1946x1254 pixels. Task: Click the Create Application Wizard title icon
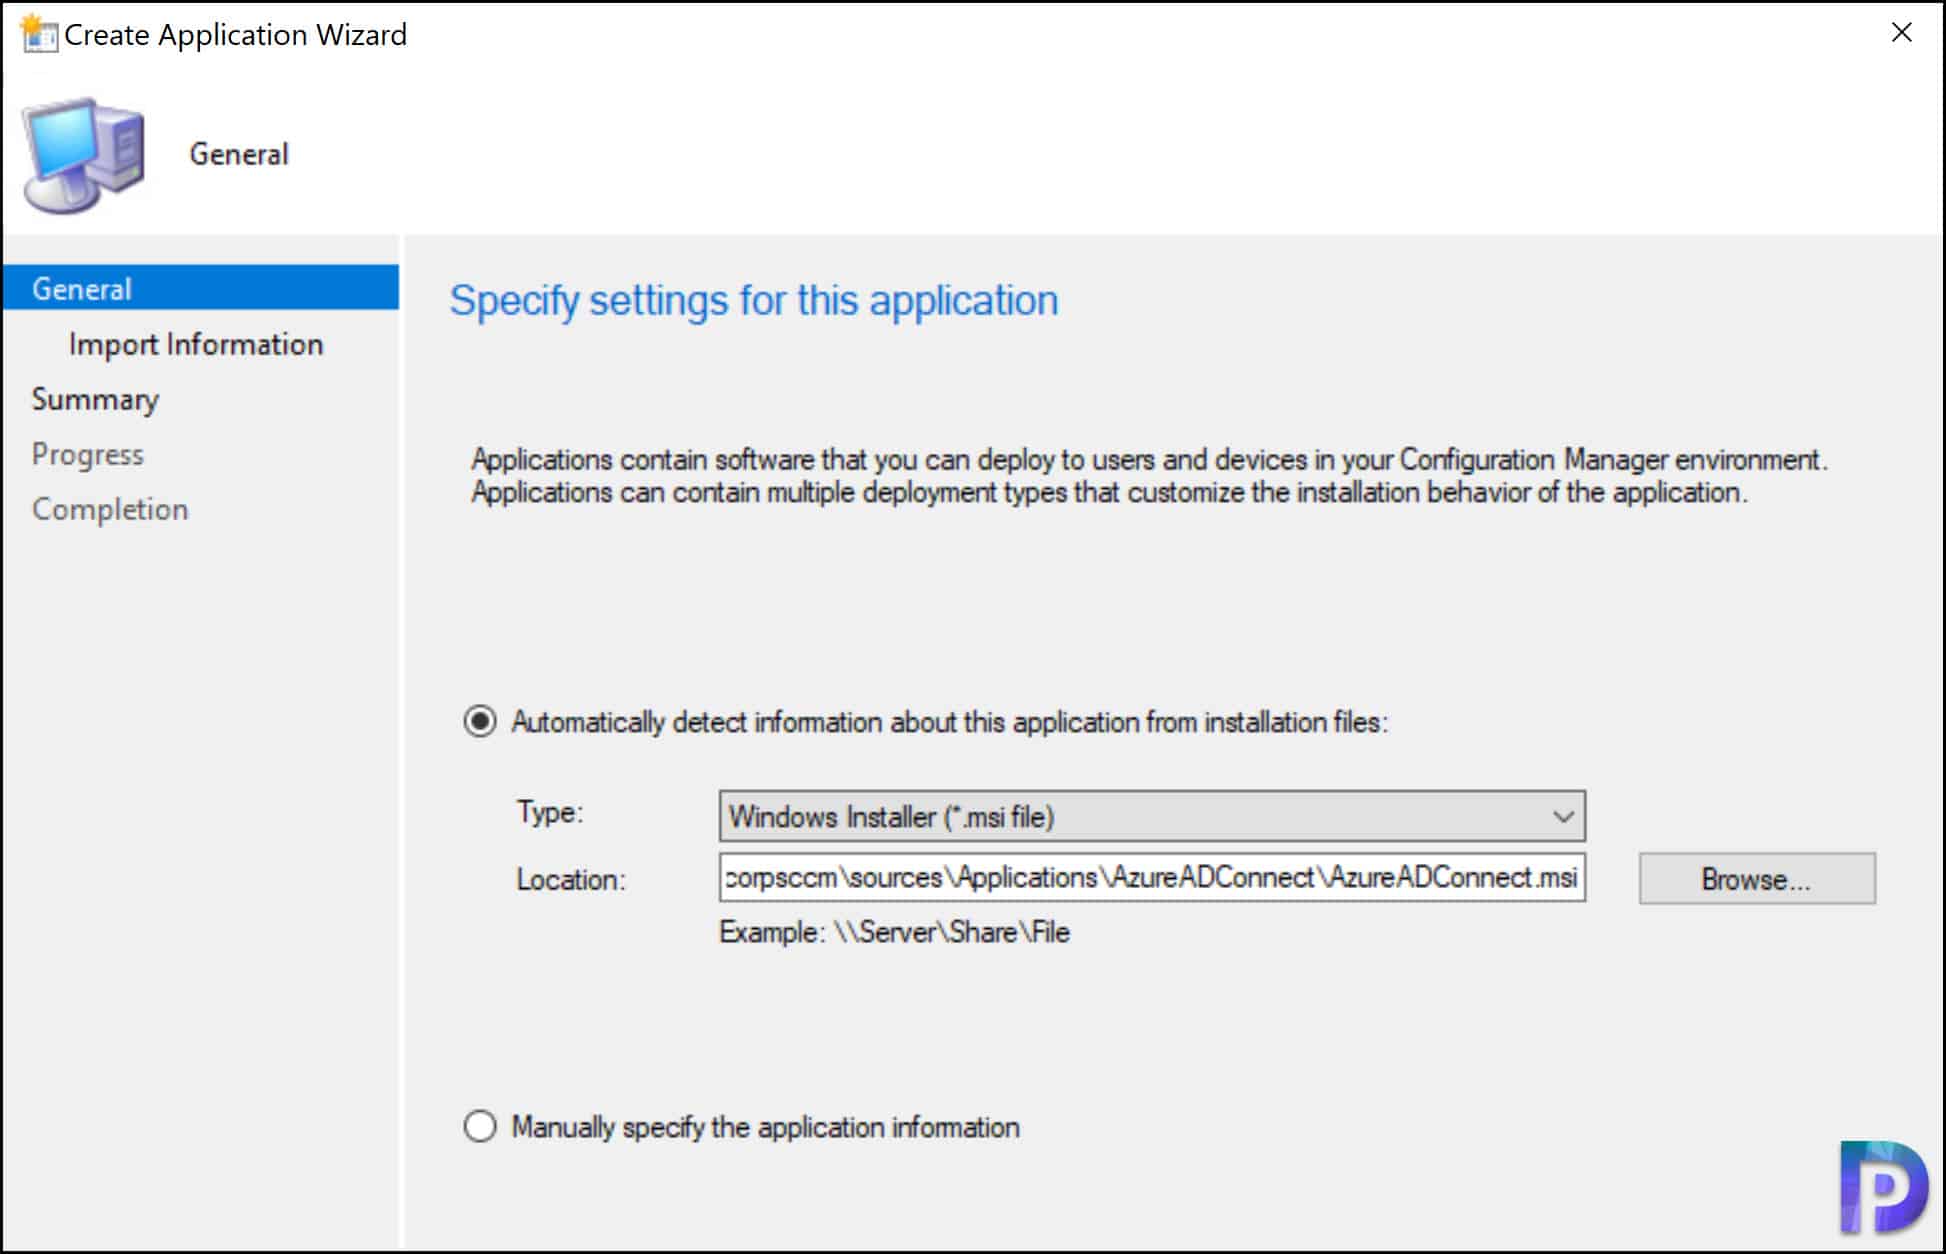coord(39,33)
